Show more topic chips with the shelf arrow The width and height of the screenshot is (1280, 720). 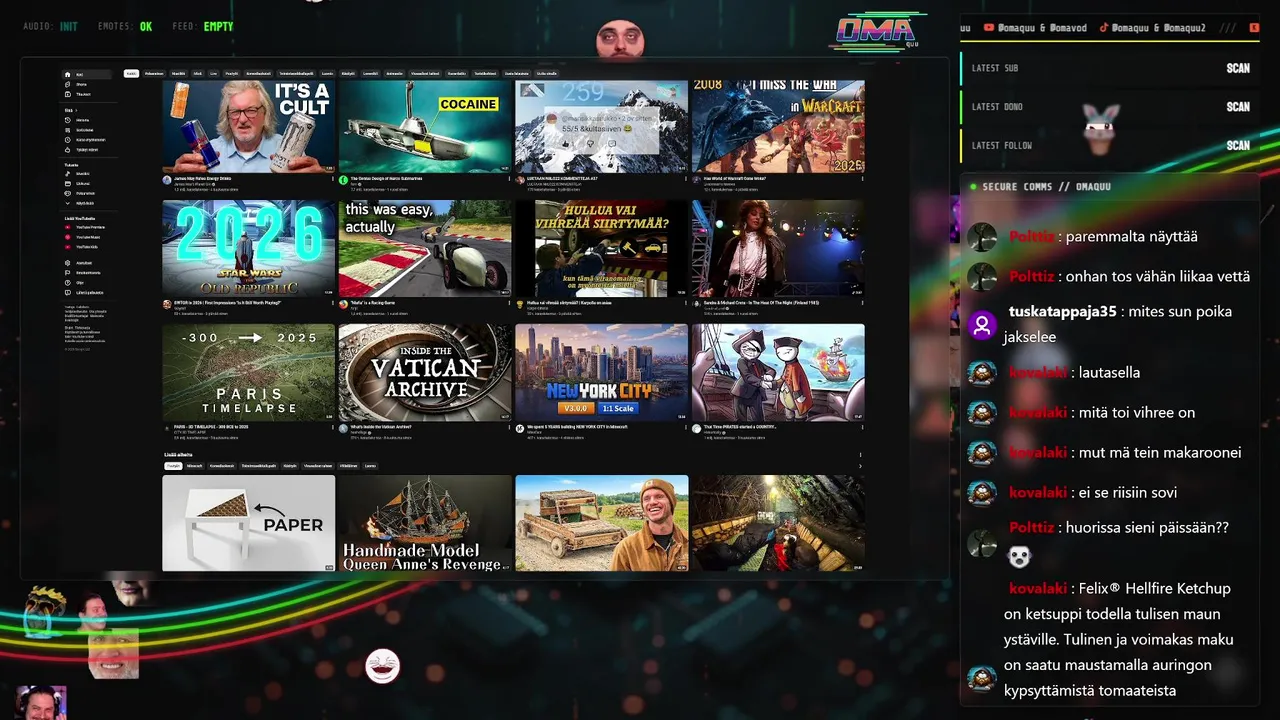[860, 466]
